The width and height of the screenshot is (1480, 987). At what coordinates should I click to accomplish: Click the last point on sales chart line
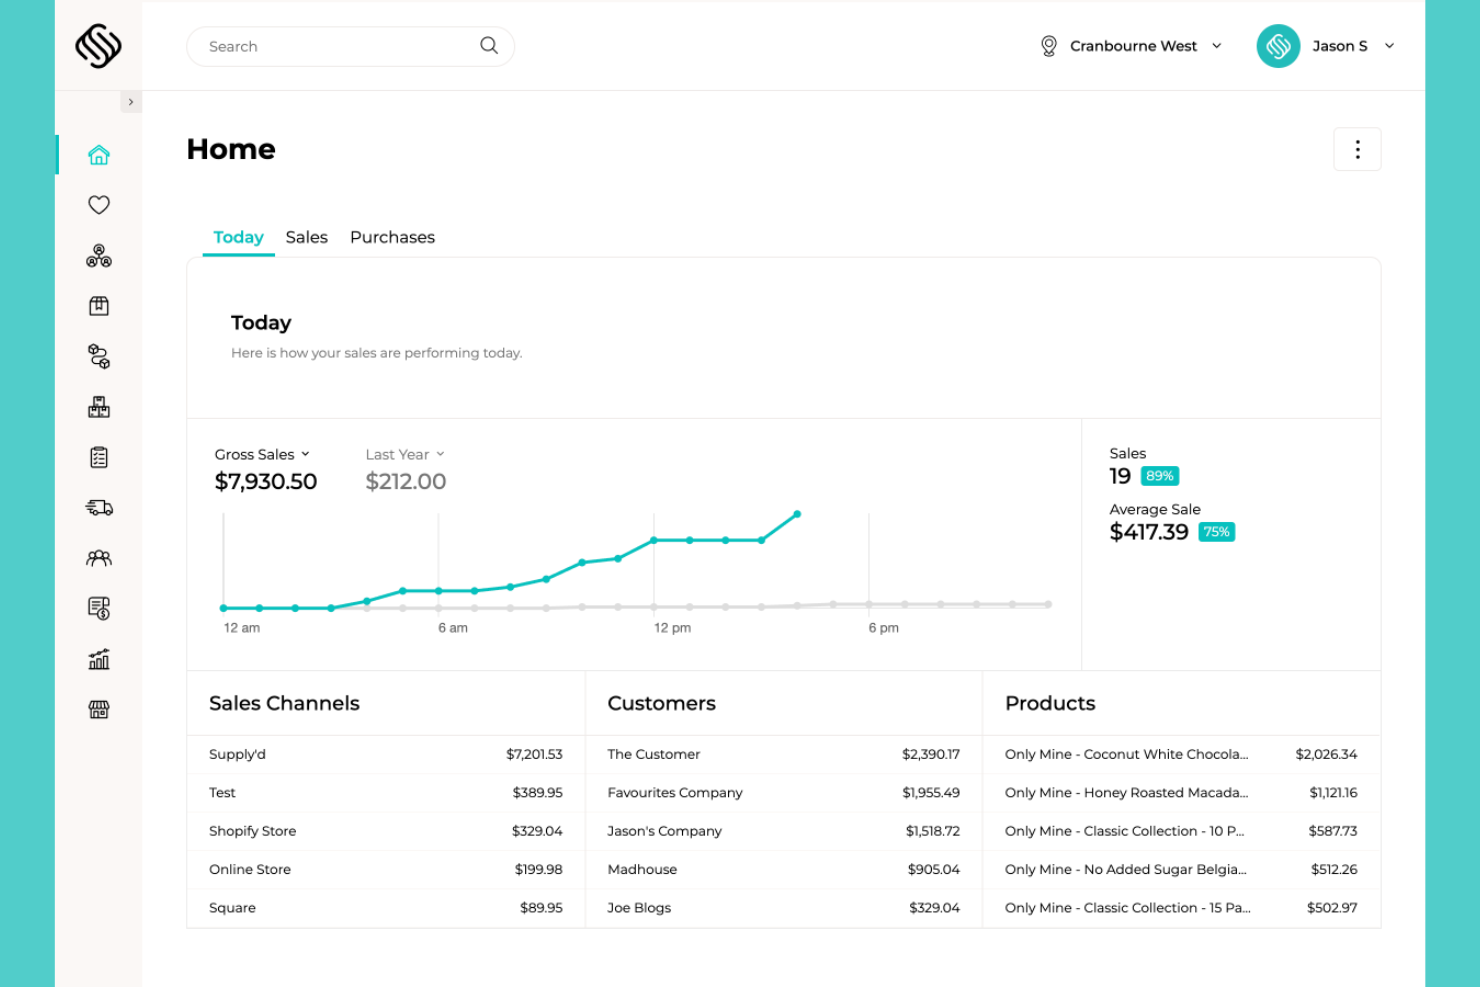(797, 514)
